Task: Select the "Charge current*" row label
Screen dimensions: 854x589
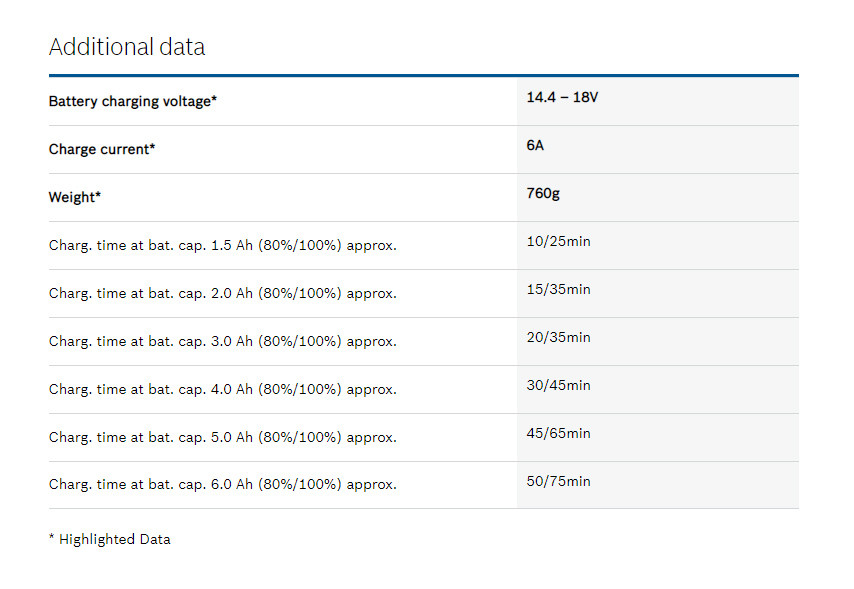Action: tap(102, 149)
